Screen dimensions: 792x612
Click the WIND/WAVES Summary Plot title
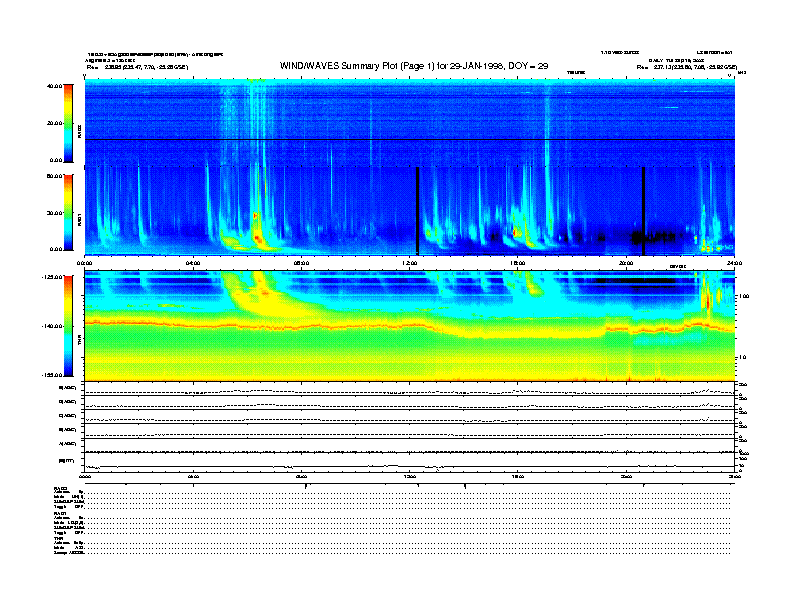[414, 66]
